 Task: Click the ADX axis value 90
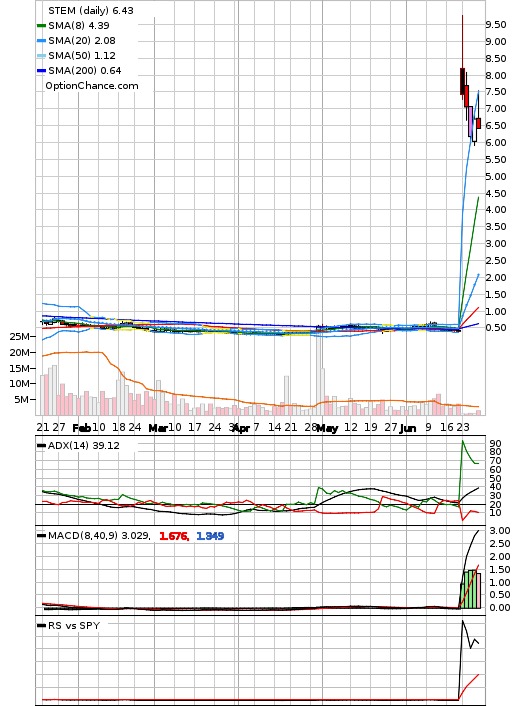[x=496, y=444]
